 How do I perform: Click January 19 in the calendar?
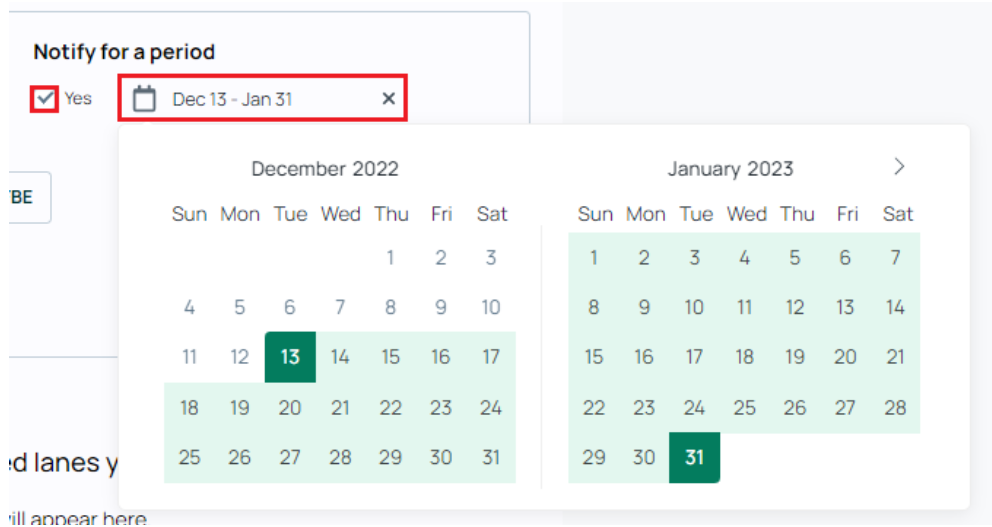click(795, 357)
